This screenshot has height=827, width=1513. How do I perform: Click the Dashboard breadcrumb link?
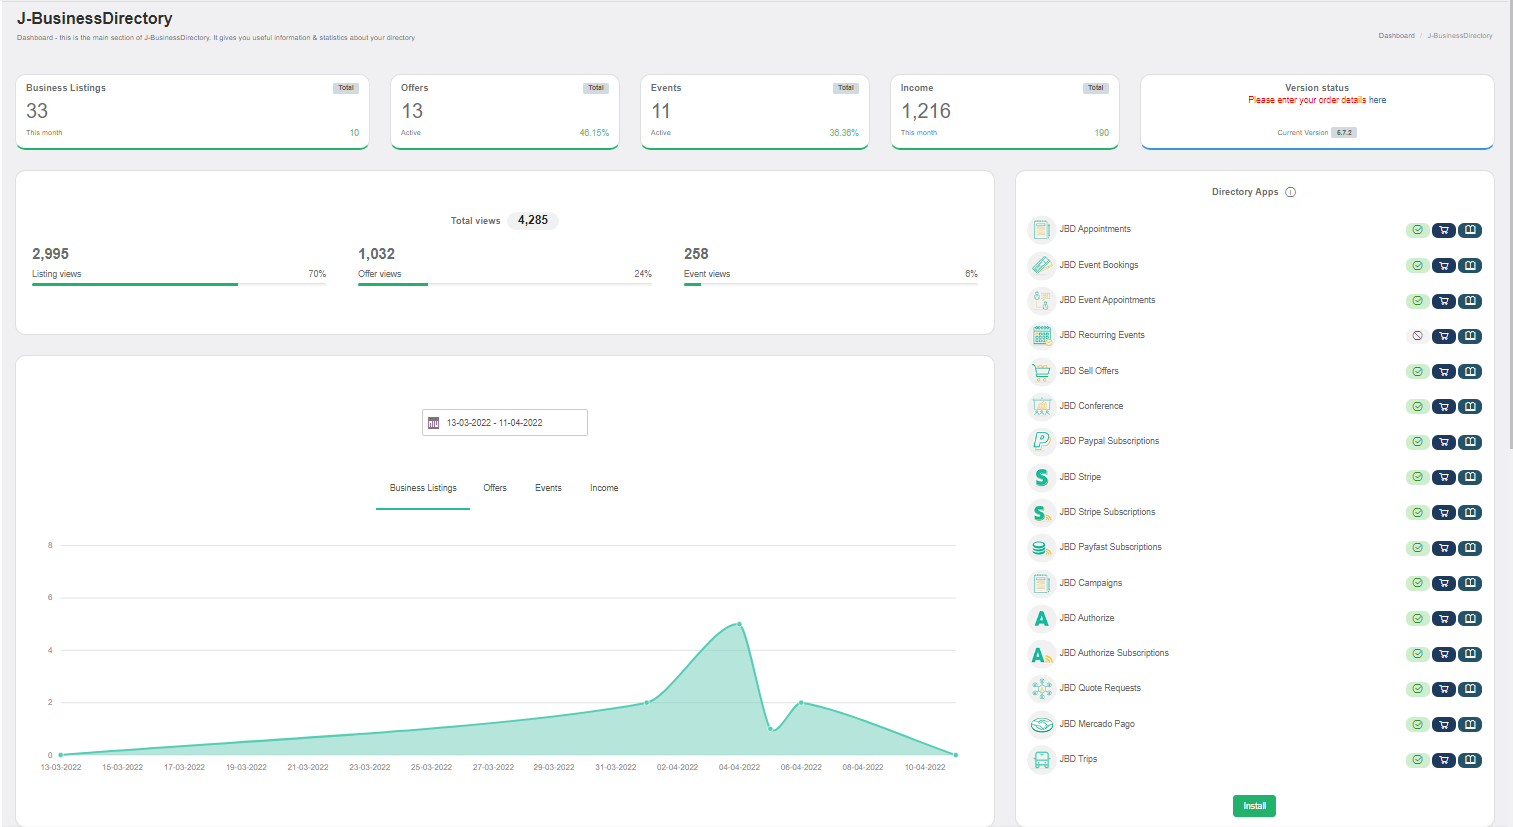click(1396, 36)
